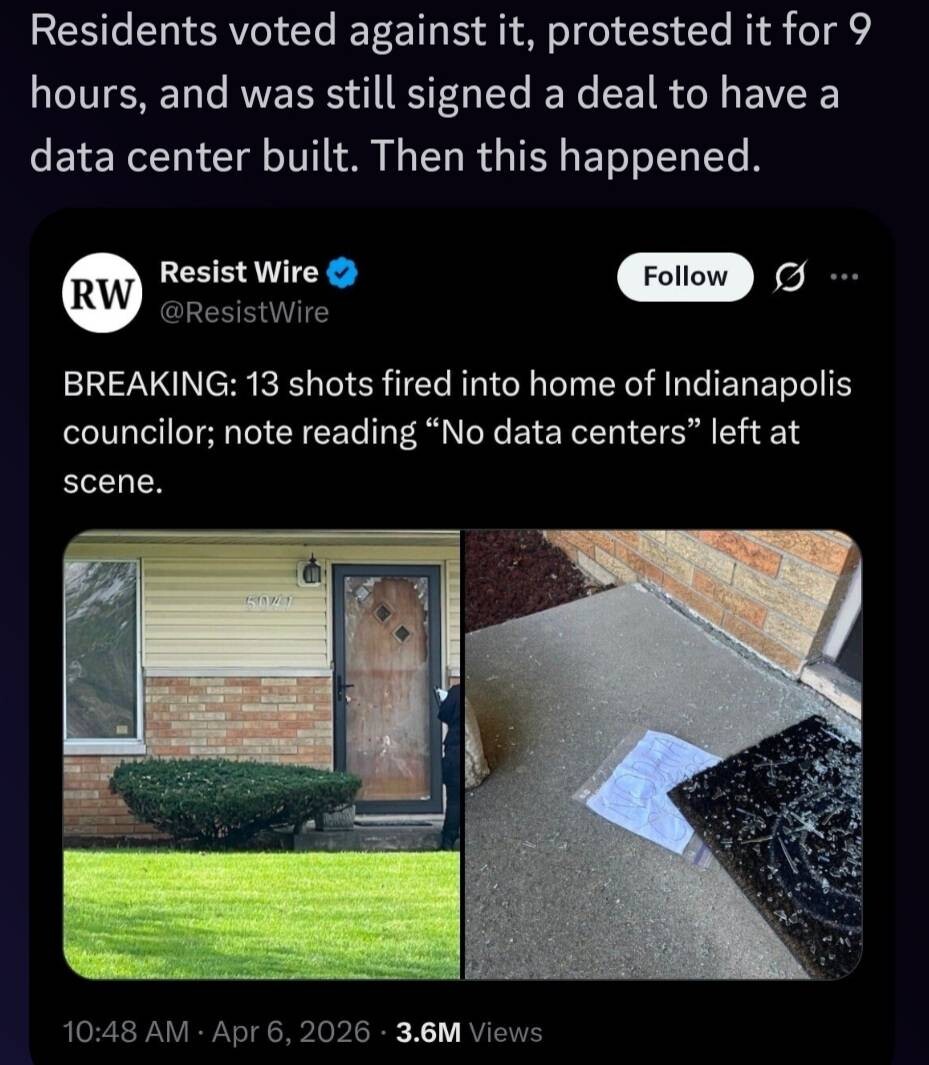Click the Grok slash-circle icon
Screen dimensions: 929x1065
point(790,276)
